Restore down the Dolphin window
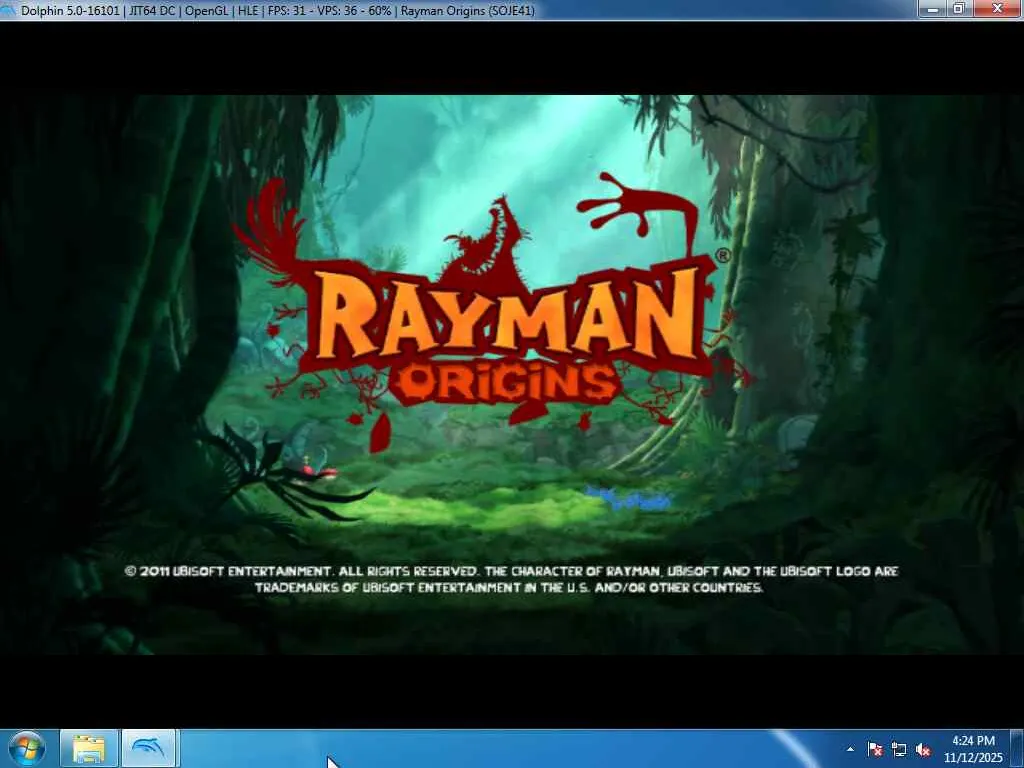 pyautogui.click(x=959, y=9)
